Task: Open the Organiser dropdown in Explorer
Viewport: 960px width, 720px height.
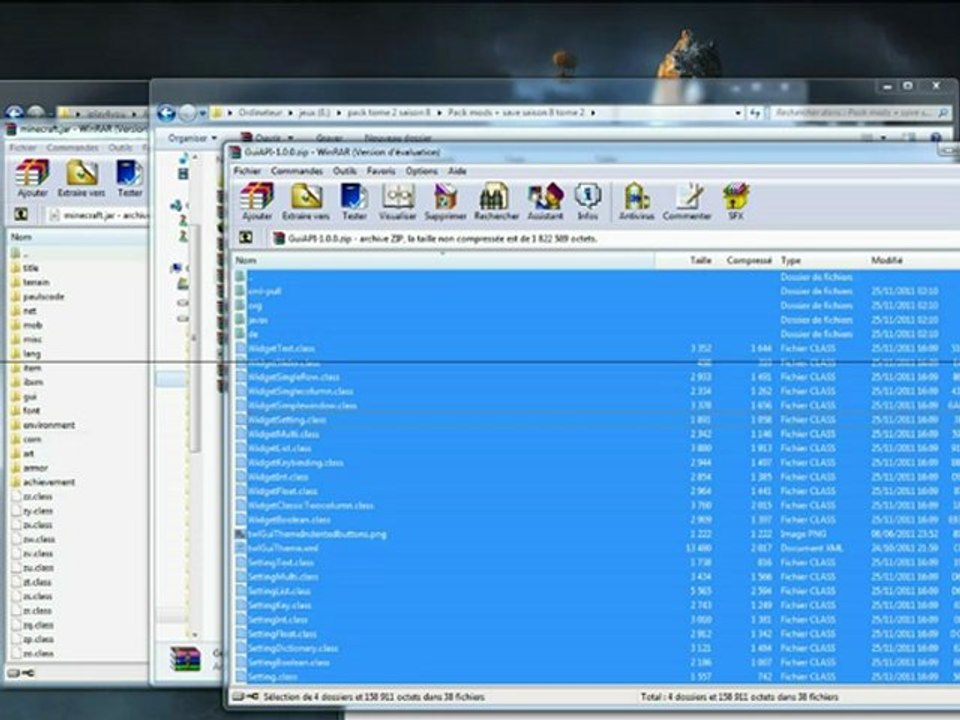Action: [191, 138]
